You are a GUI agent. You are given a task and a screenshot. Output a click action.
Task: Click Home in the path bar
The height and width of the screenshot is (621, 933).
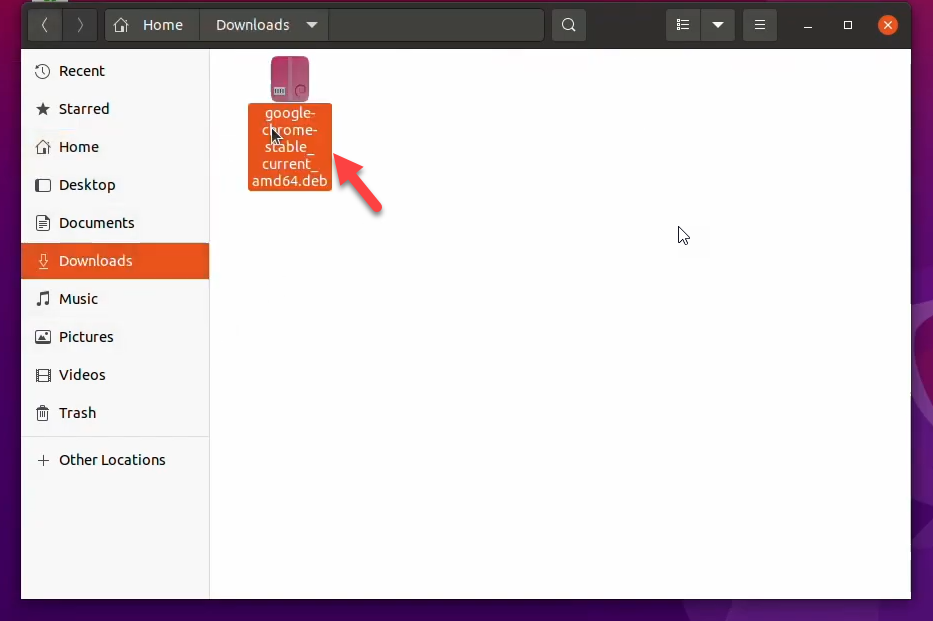coord(152,25)
